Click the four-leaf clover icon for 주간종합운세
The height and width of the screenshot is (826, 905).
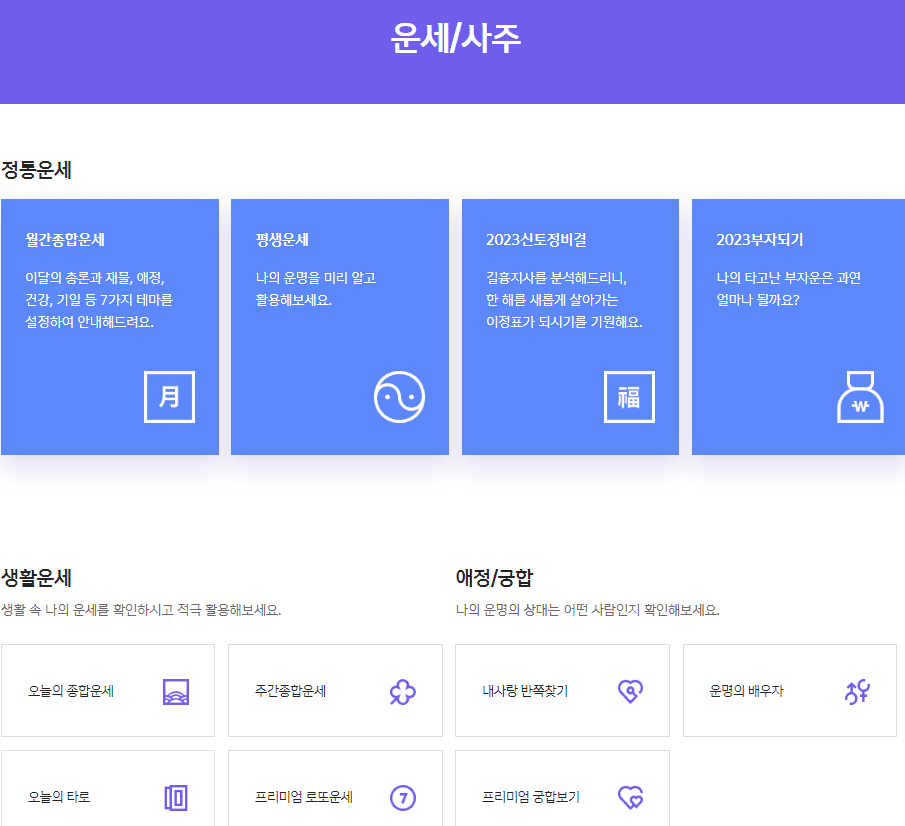(x=403, y=690)
